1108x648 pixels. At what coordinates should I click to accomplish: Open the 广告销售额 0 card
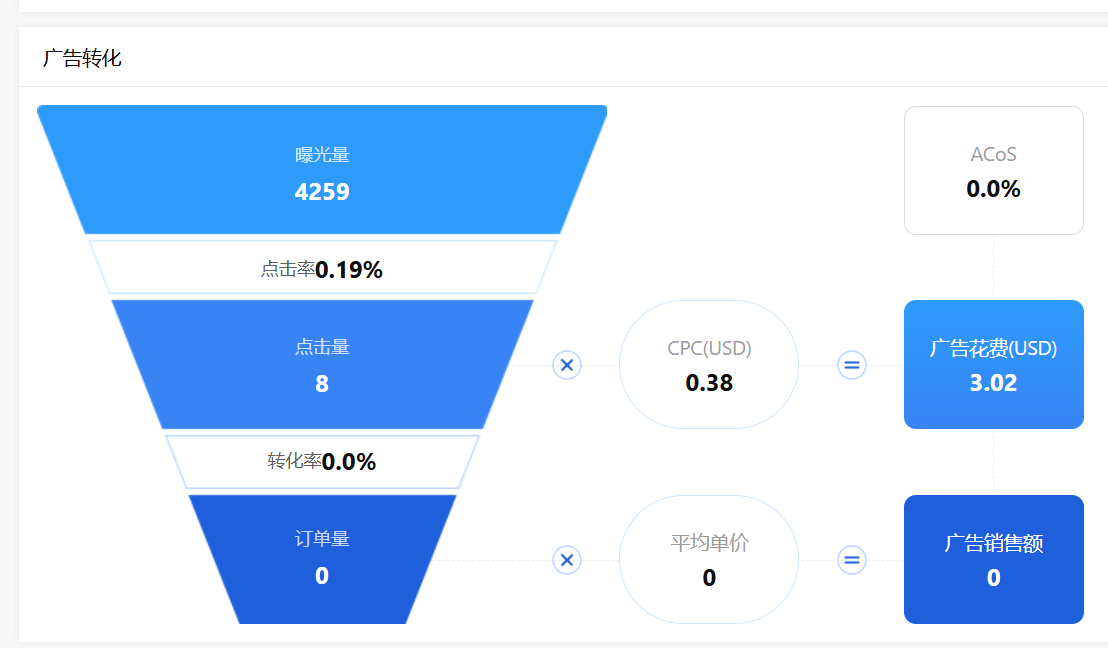coord(994,560)
